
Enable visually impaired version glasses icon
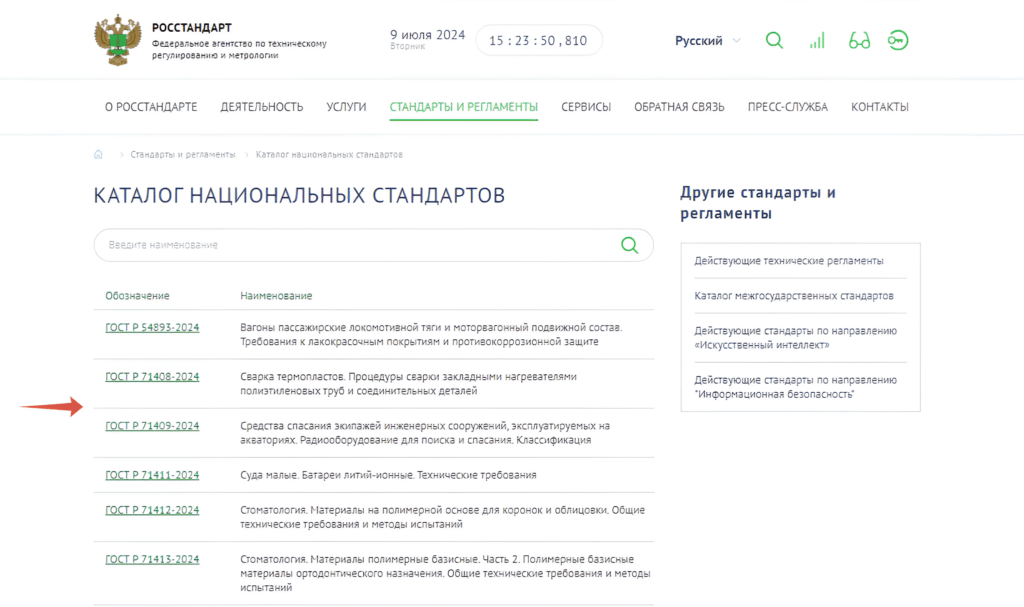859,41
